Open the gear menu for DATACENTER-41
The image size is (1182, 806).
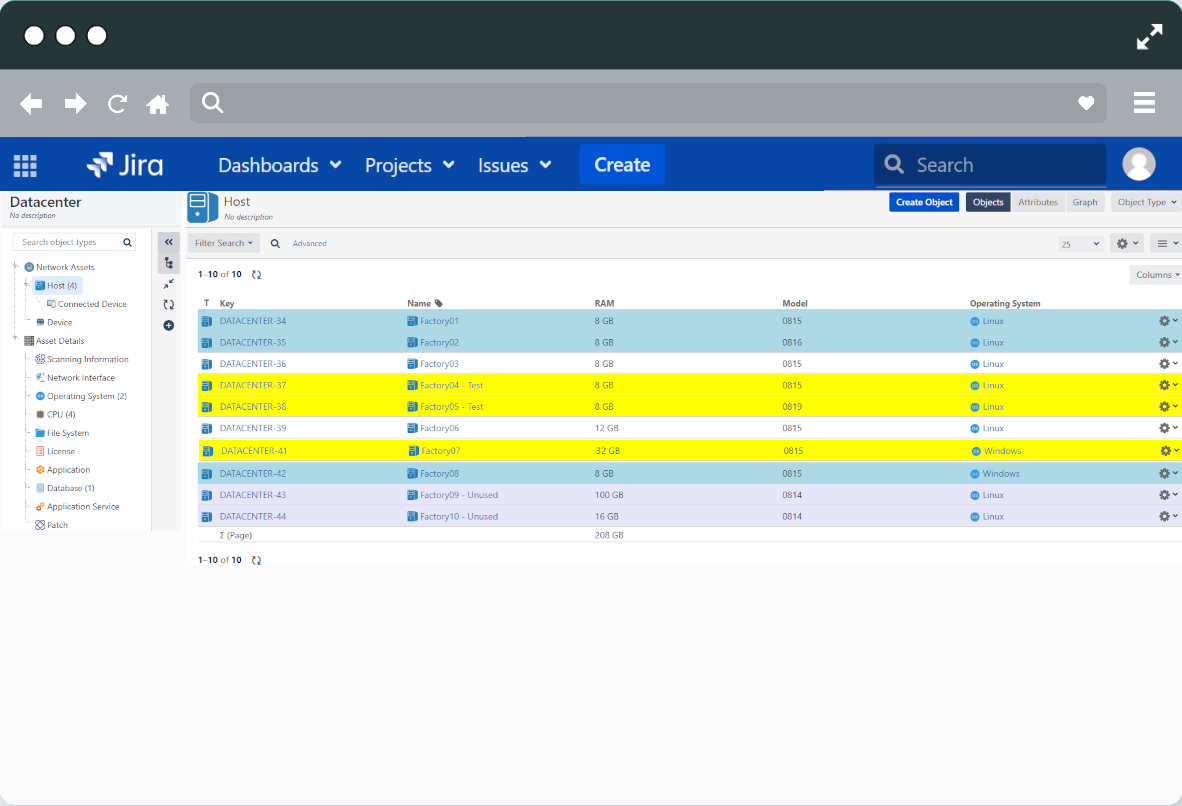coord(1169,451)
